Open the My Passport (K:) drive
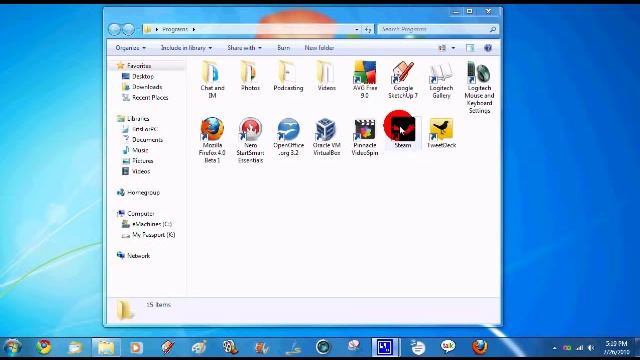Image resolution: width=640 pixels, height=360 pixels. [153, 235]
